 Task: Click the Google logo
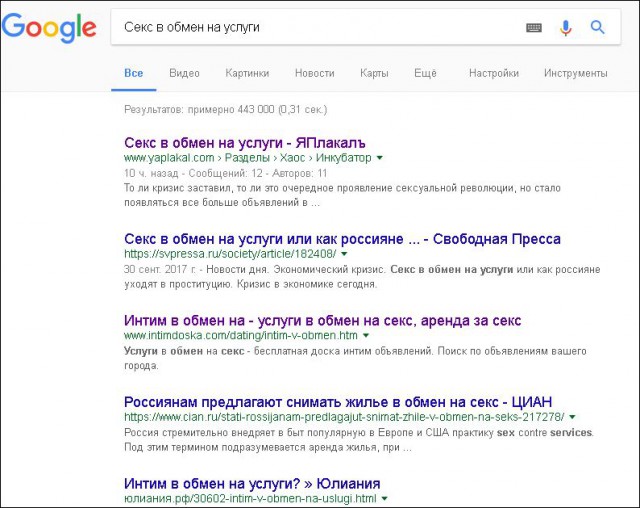[49, 27]
